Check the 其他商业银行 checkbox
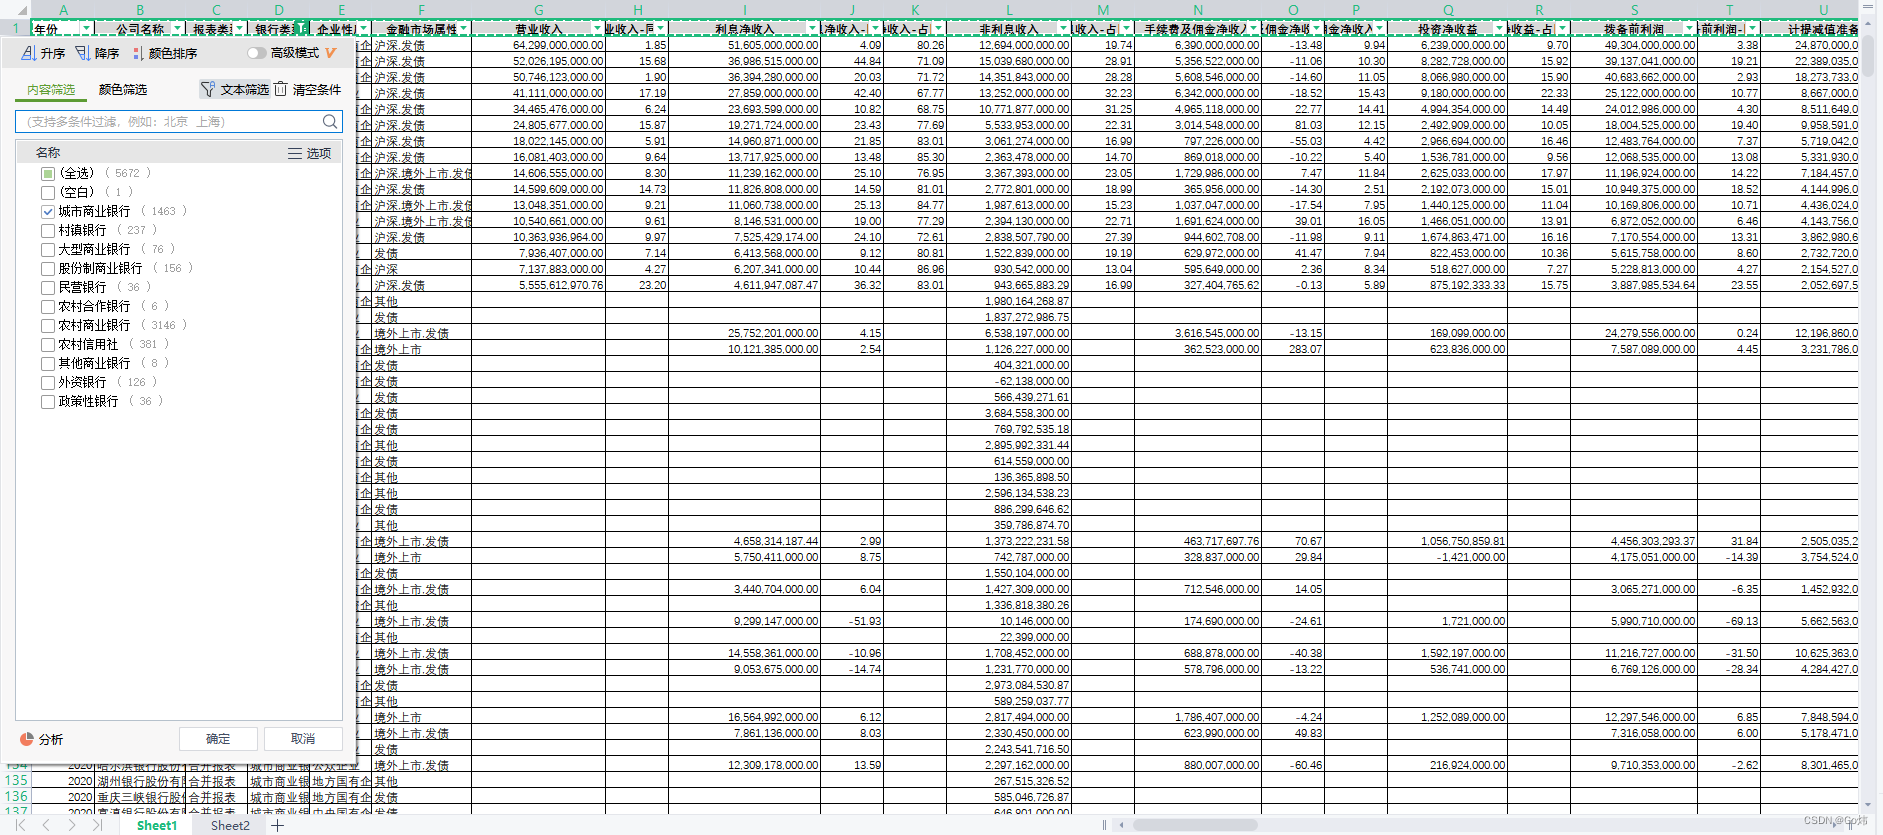This screenshot has width=1883, height=835. coord(48,363)
